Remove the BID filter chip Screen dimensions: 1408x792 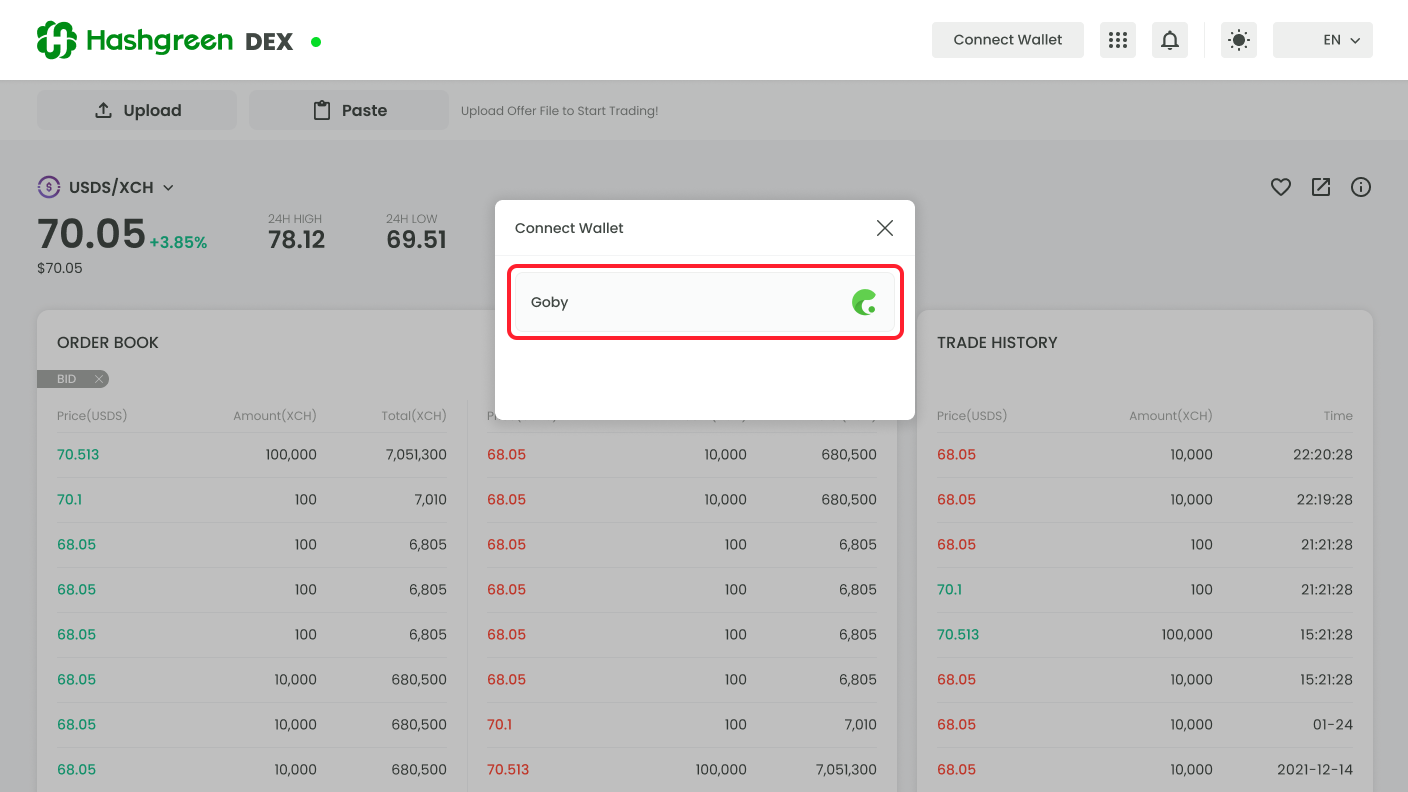pos(99,379)
